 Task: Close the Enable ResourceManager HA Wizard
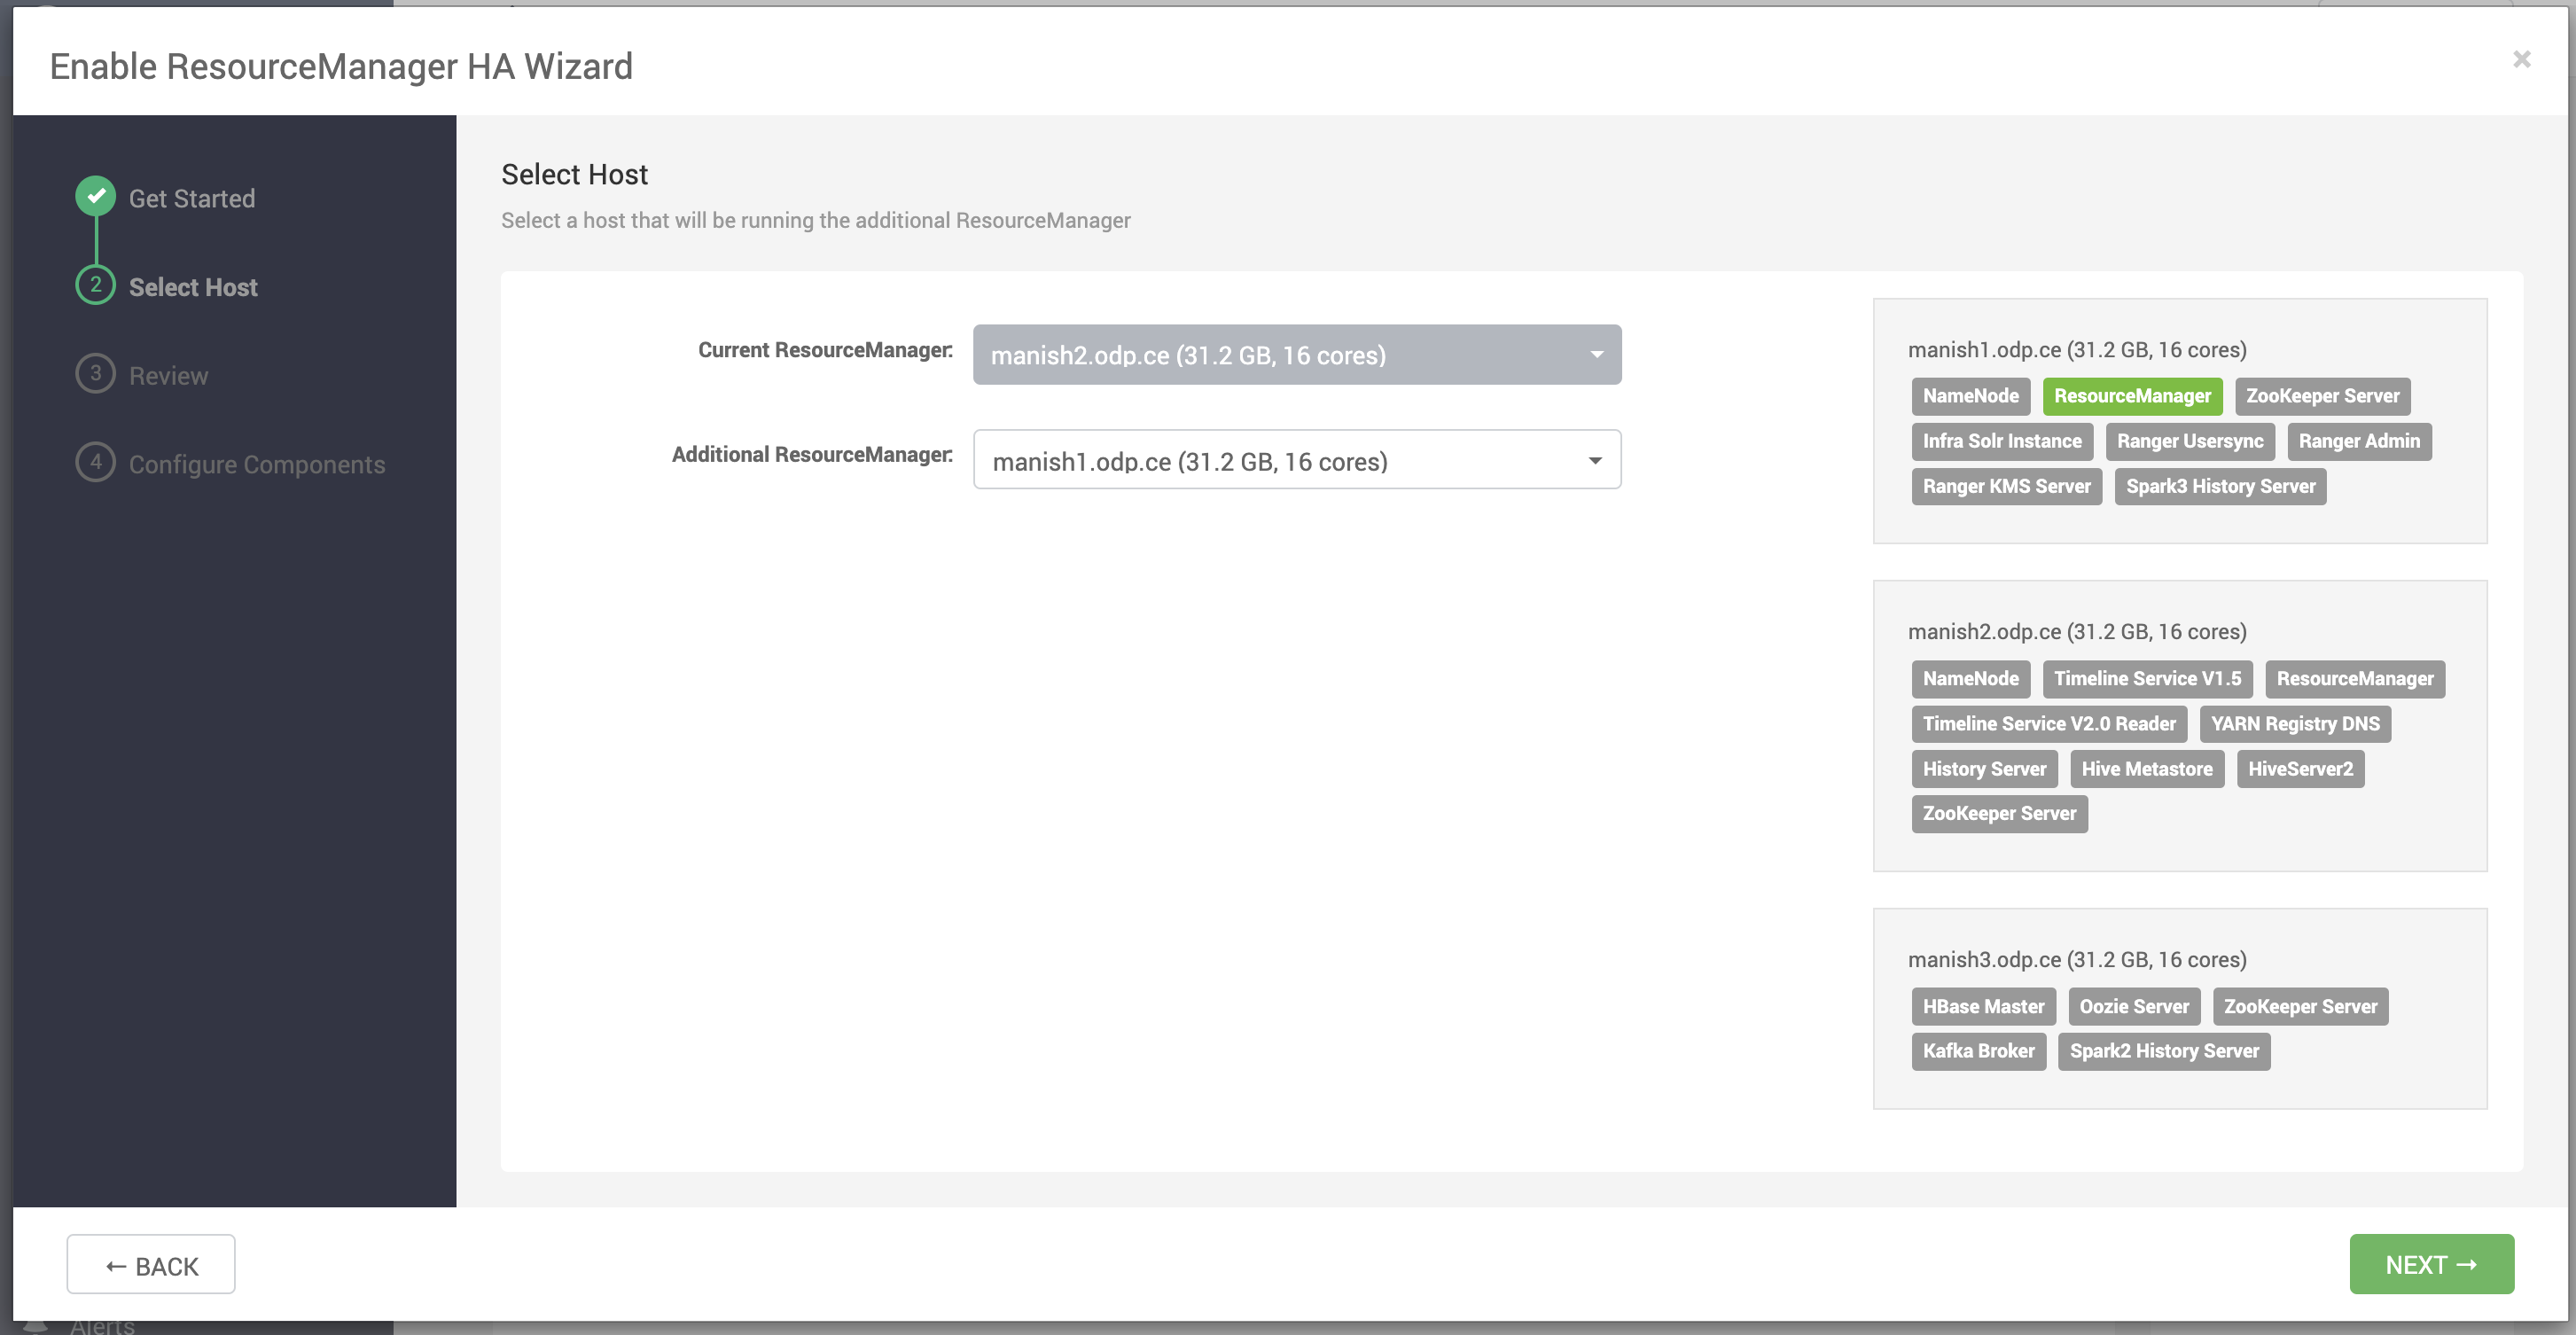pos(2521,59)
